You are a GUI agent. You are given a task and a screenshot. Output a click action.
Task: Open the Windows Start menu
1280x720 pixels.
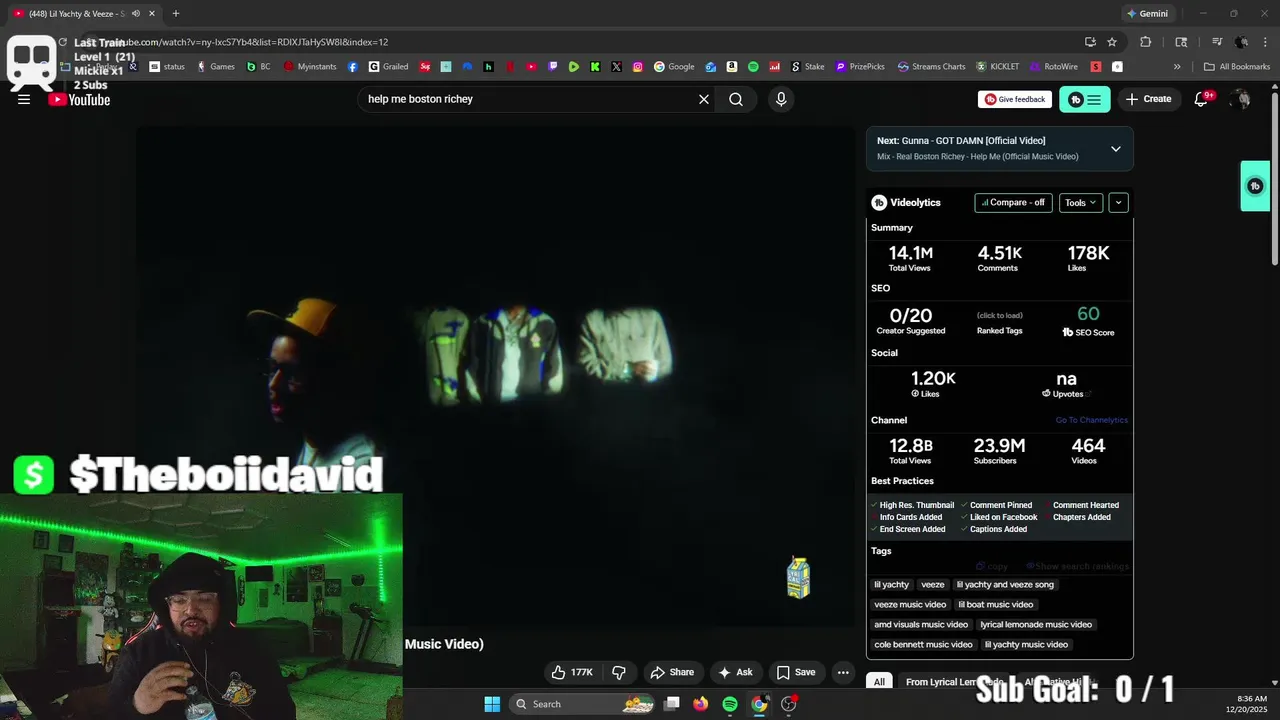[x=492, y=704]
